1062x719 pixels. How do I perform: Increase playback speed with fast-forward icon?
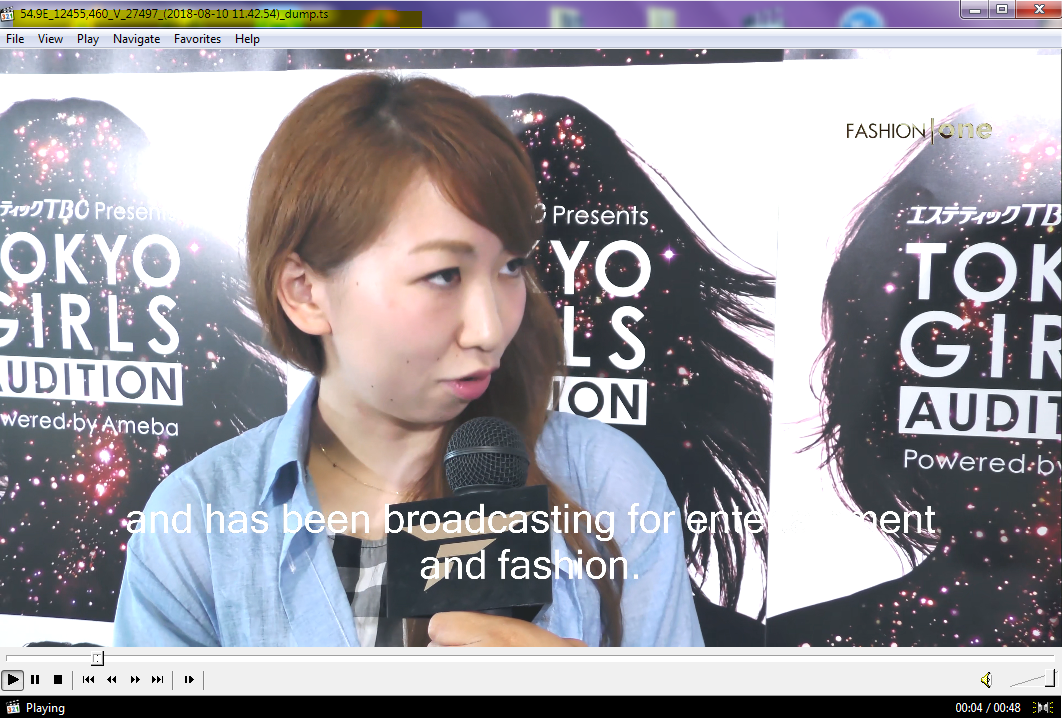point(135,680)
